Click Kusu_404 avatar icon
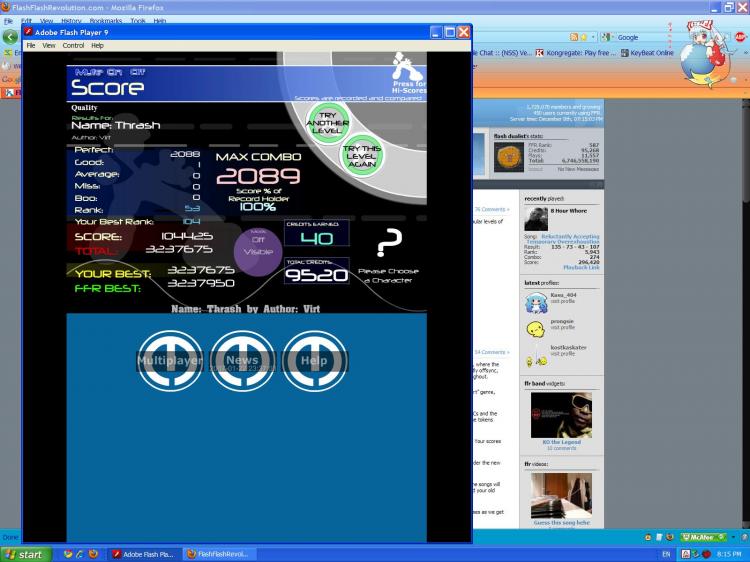The height and width of the screenshot is (562, 750). coord(536,303)
